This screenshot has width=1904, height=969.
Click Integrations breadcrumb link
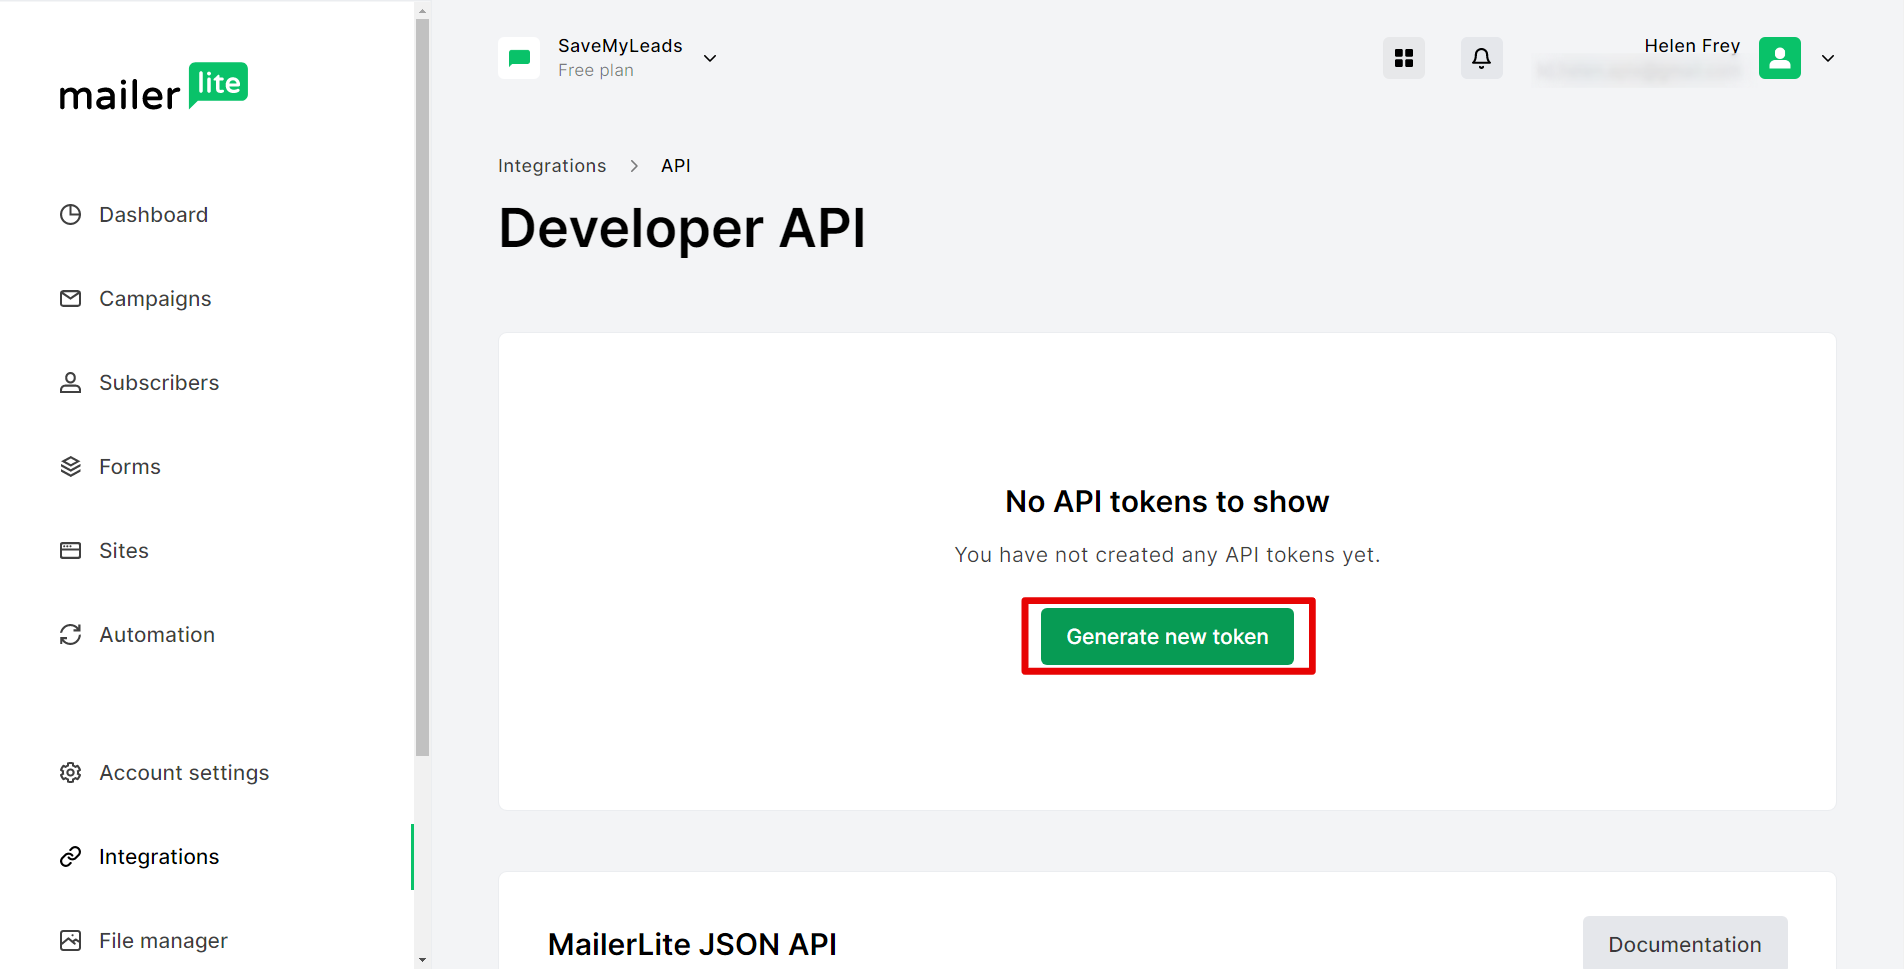[552, 166]
